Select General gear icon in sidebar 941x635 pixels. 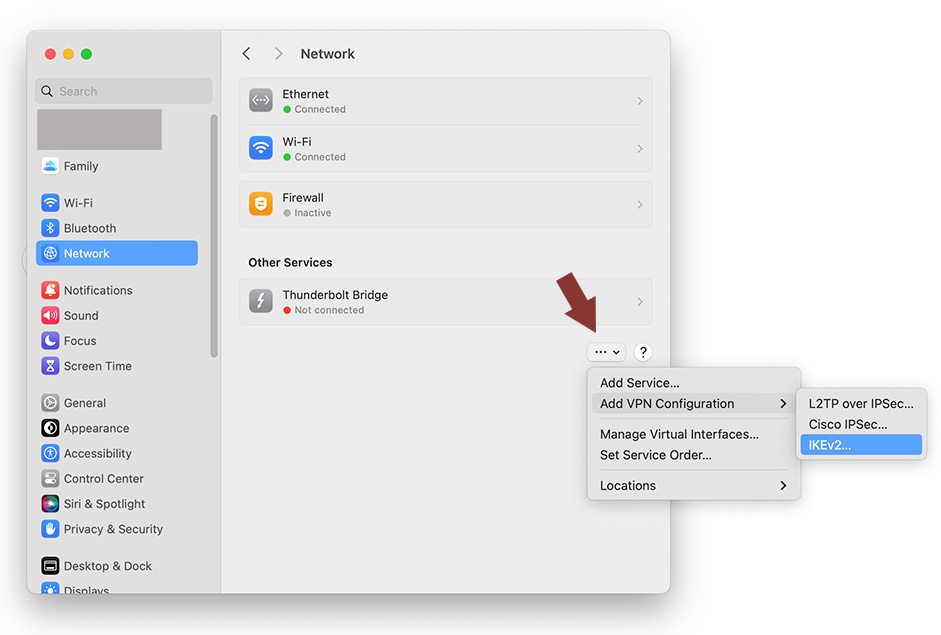(x=50, y=403)
